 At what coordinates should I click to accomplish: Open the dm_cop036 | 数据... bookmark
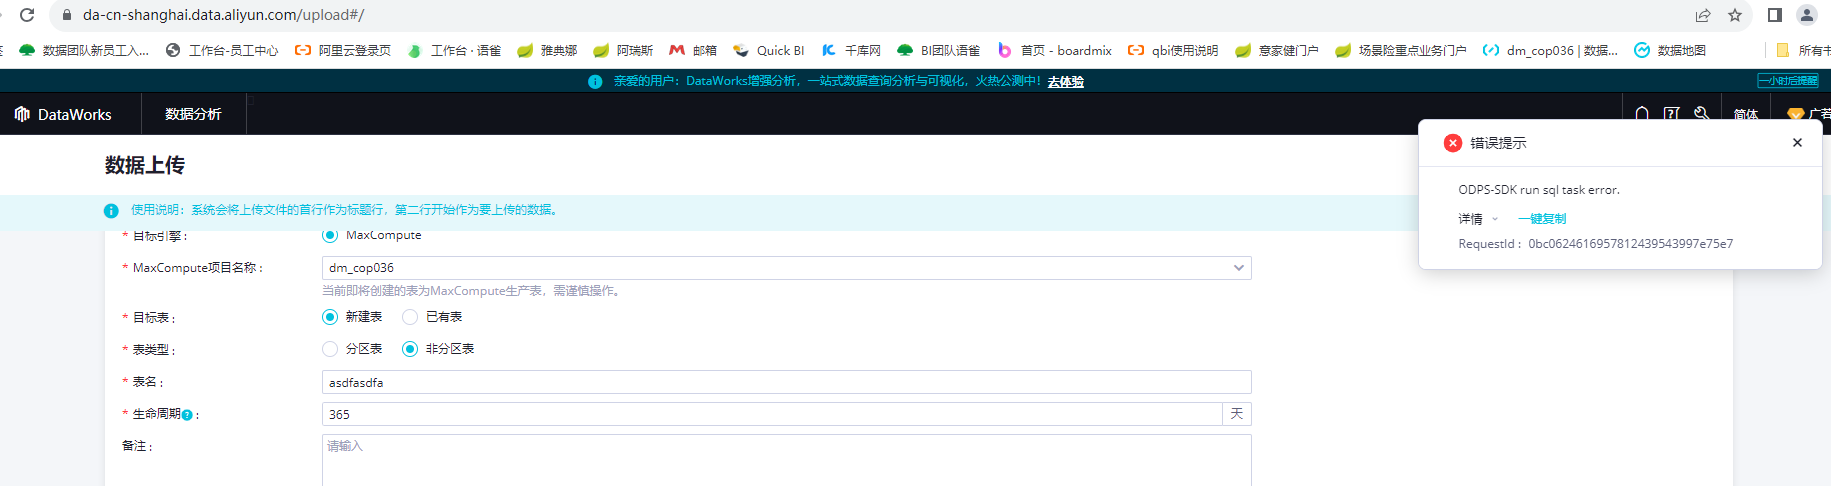pyautogui.click(x=1550, y=50)
